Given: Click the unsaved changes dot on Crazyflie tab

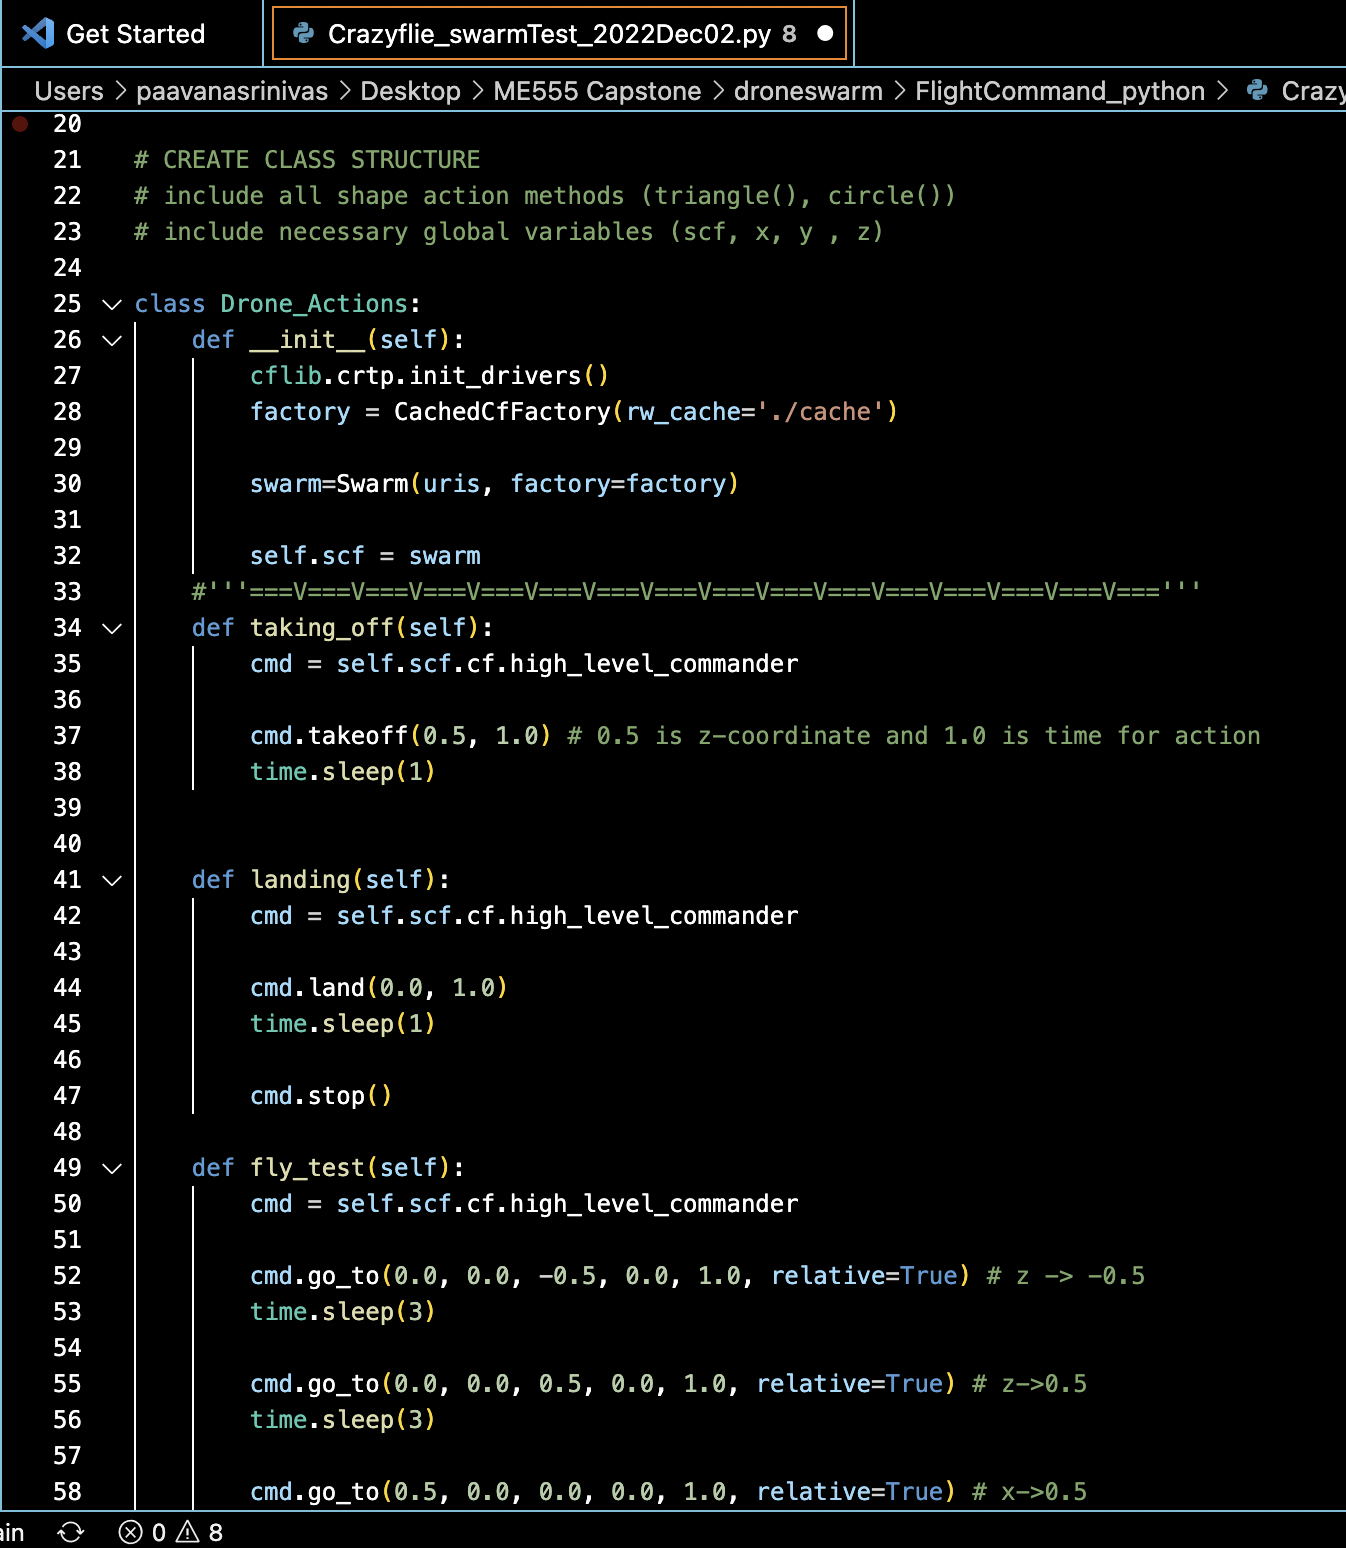Looking at the screenshot, I should point(825,34).
